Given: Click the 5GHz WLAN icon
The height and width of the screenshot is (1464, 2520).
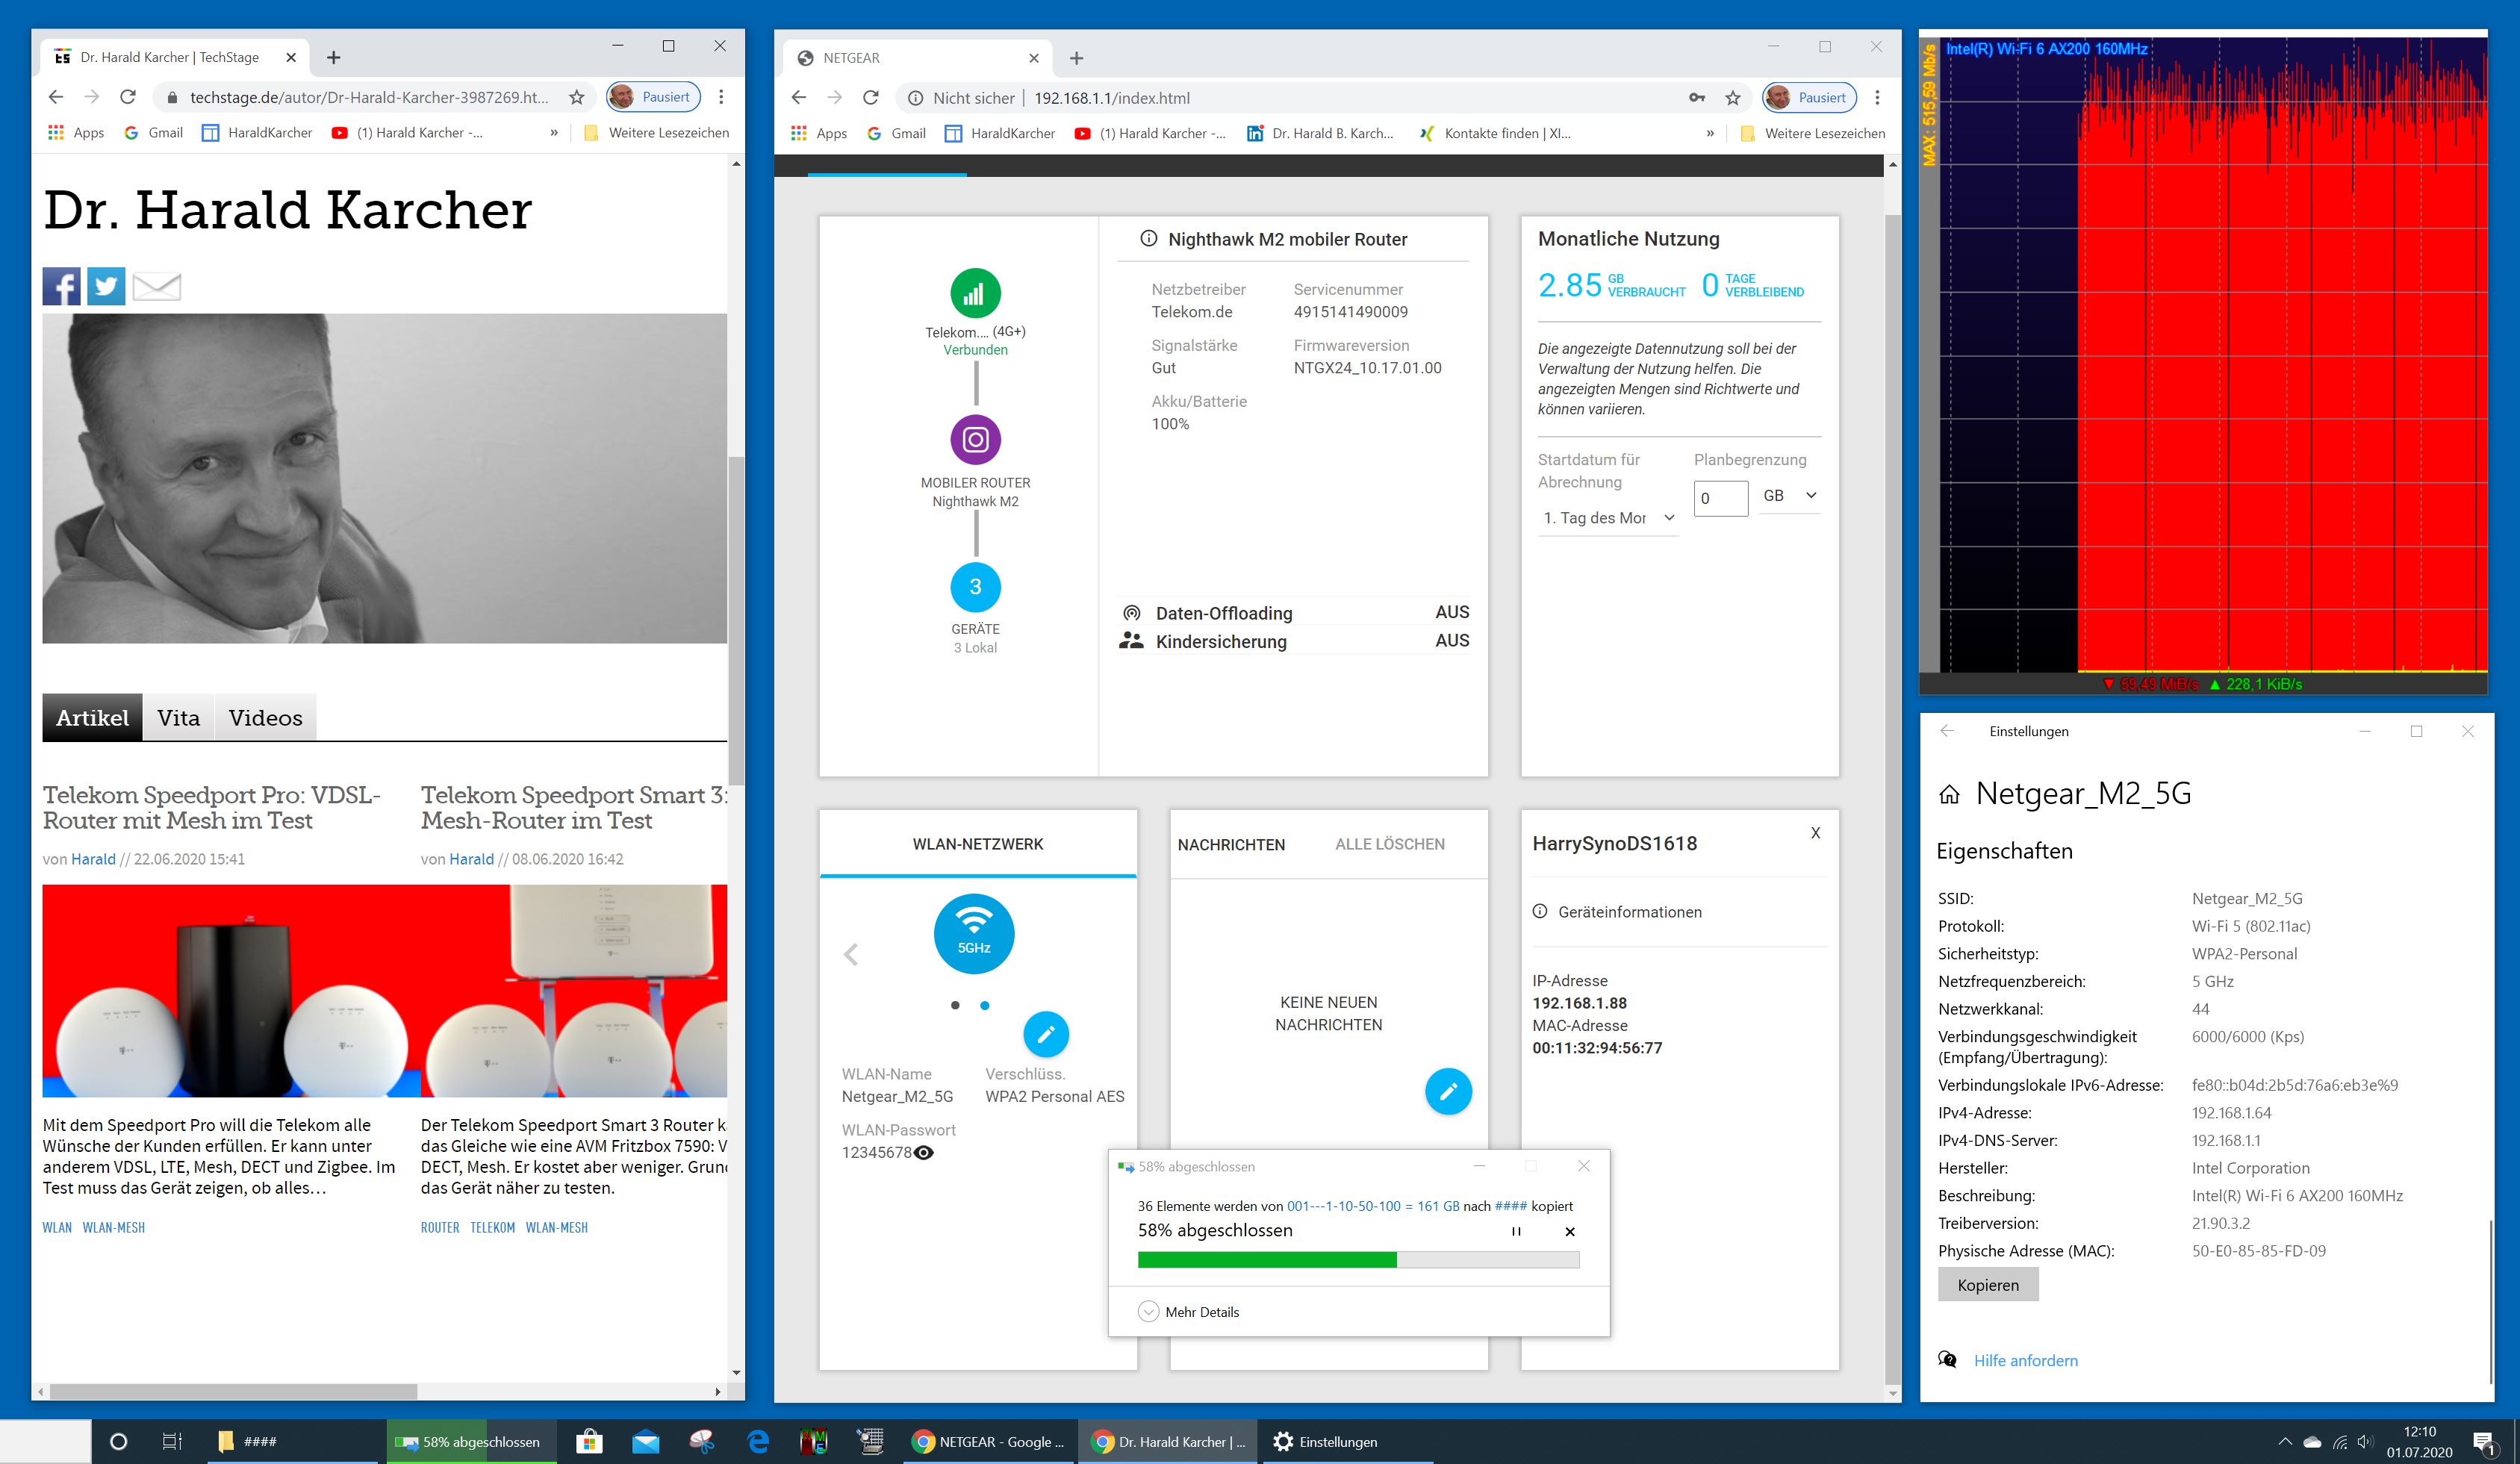Looking at the screenshot, I should click(x=974, y=934).
